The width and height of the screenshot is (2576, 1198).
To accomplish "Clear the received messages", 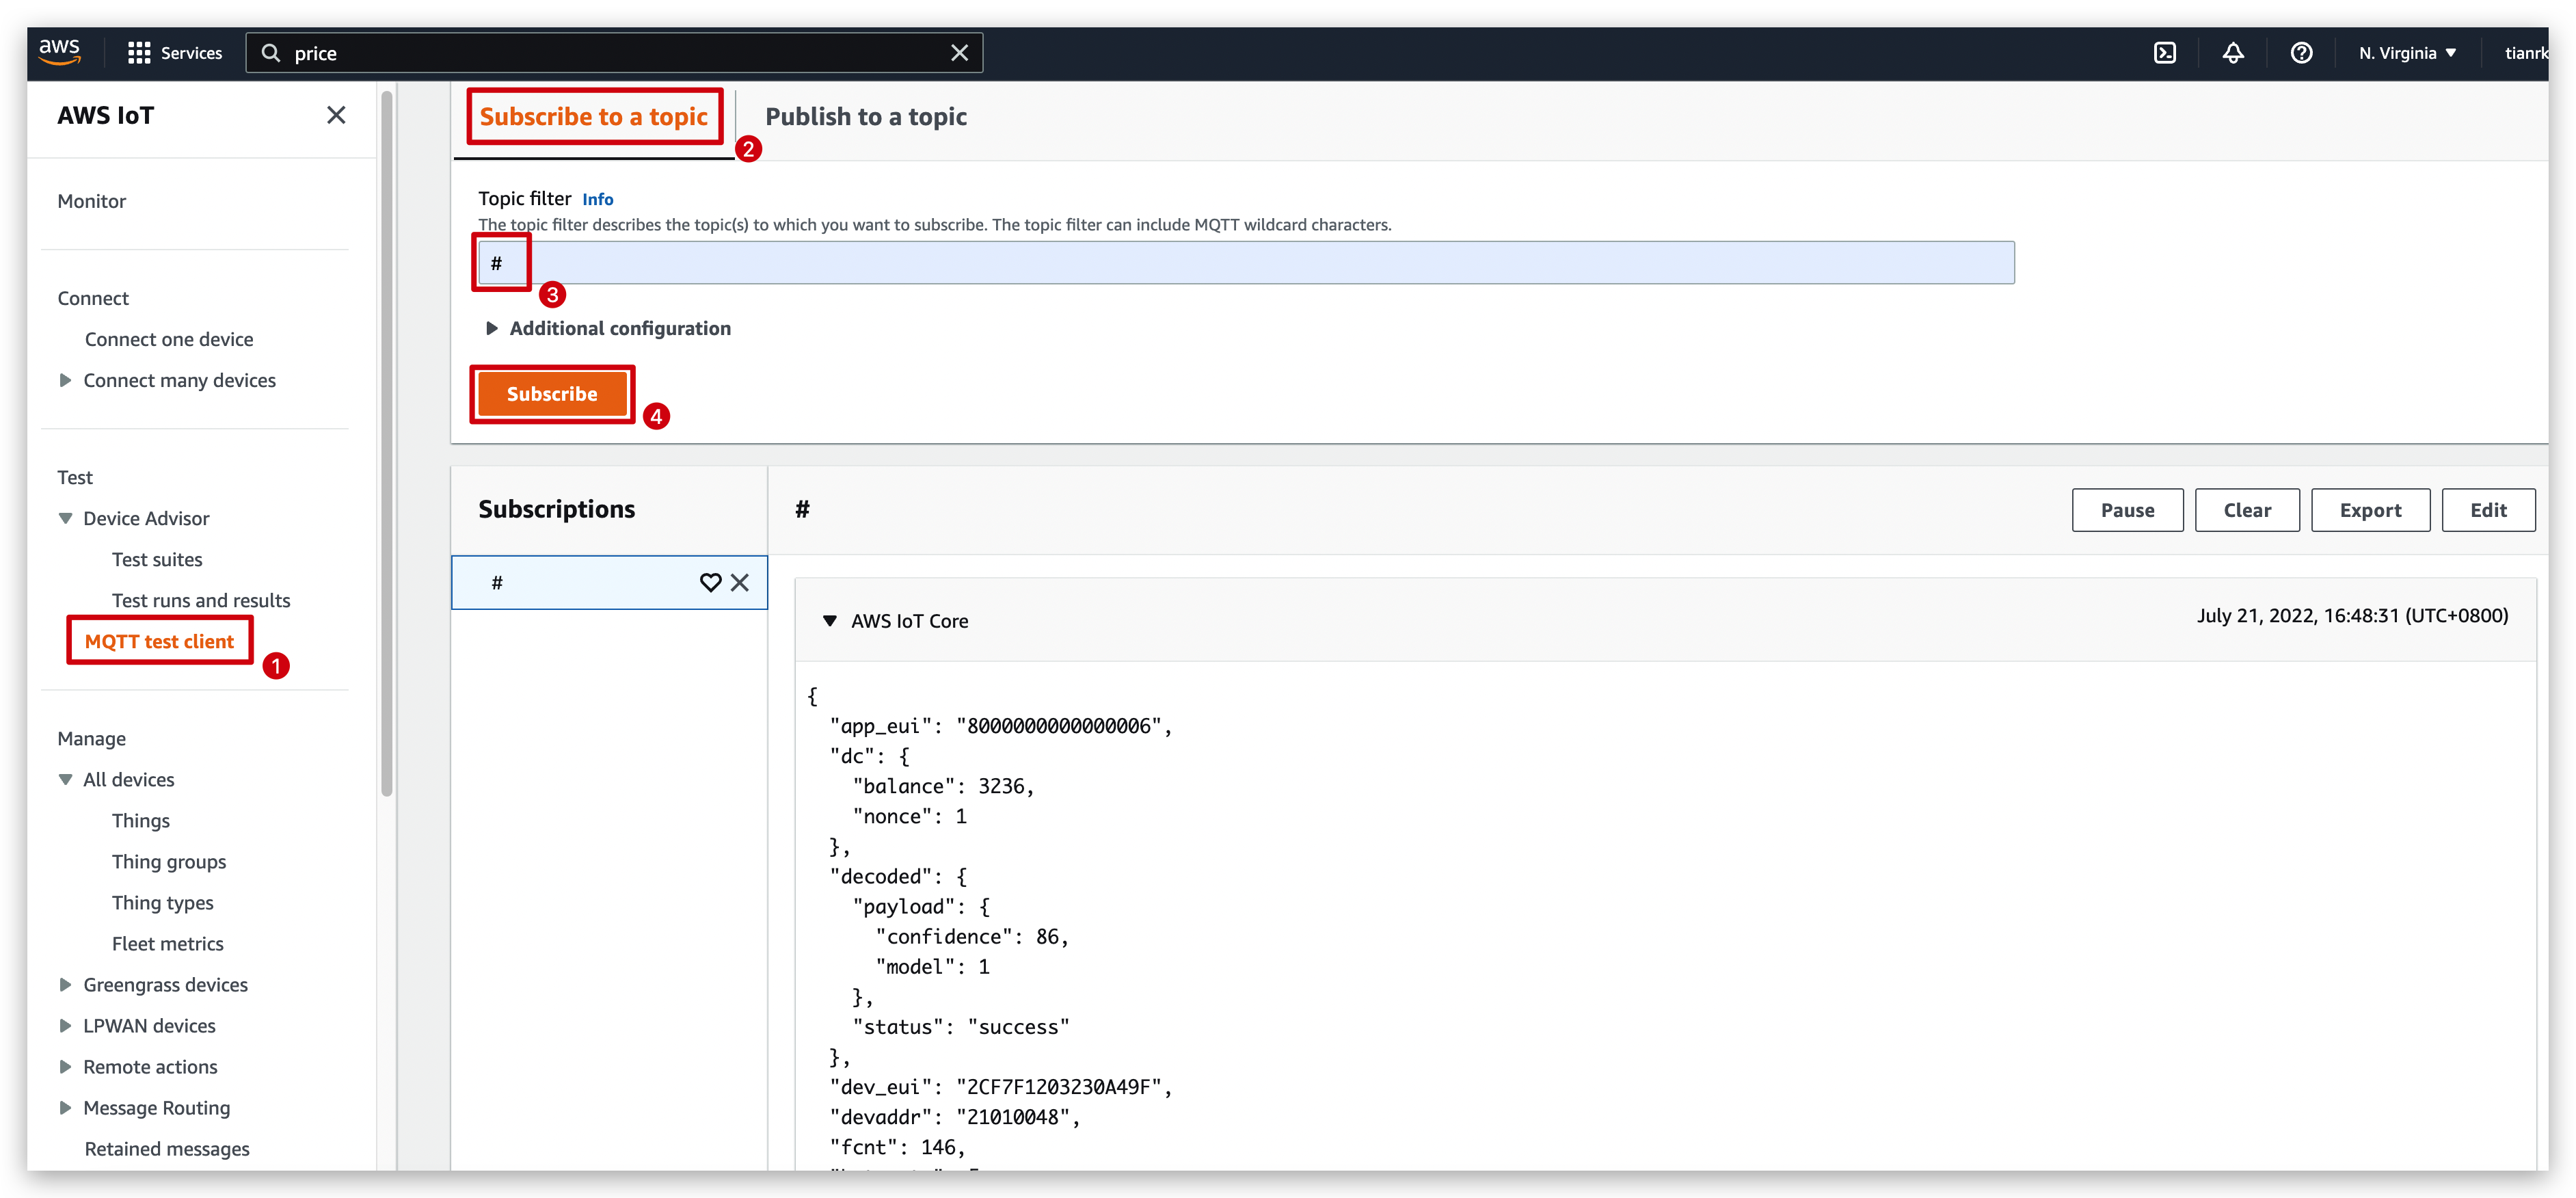I will coord(2247,510).
